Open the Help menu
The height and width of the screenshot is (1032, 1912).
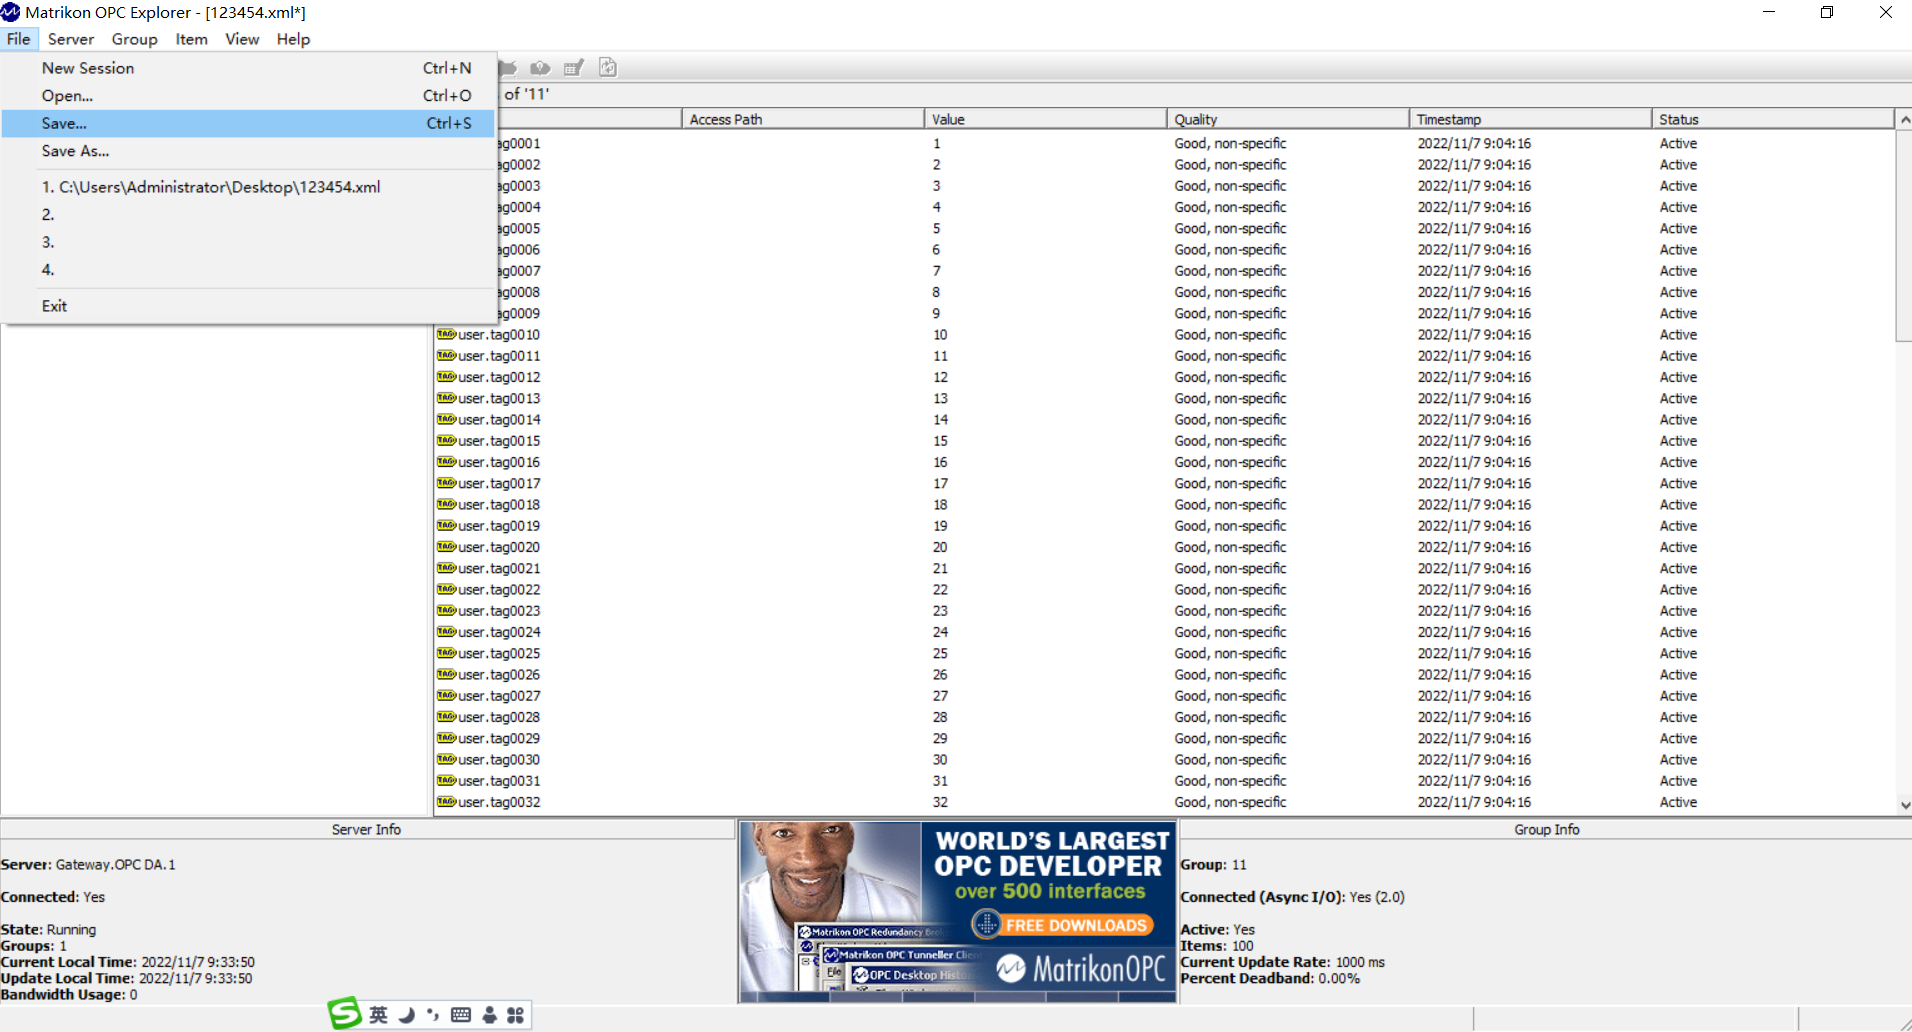coord(294,39)
